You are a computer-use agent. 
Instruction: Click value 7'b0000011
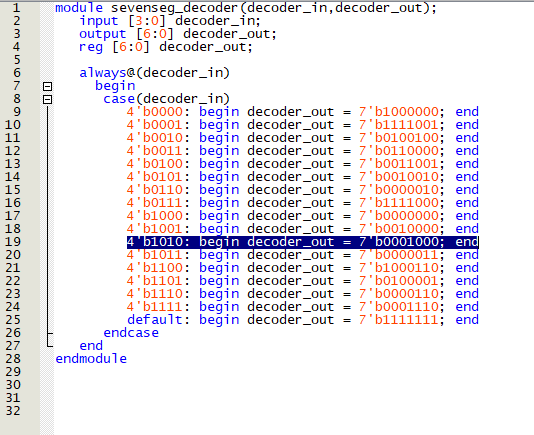[x=399, y=254]
